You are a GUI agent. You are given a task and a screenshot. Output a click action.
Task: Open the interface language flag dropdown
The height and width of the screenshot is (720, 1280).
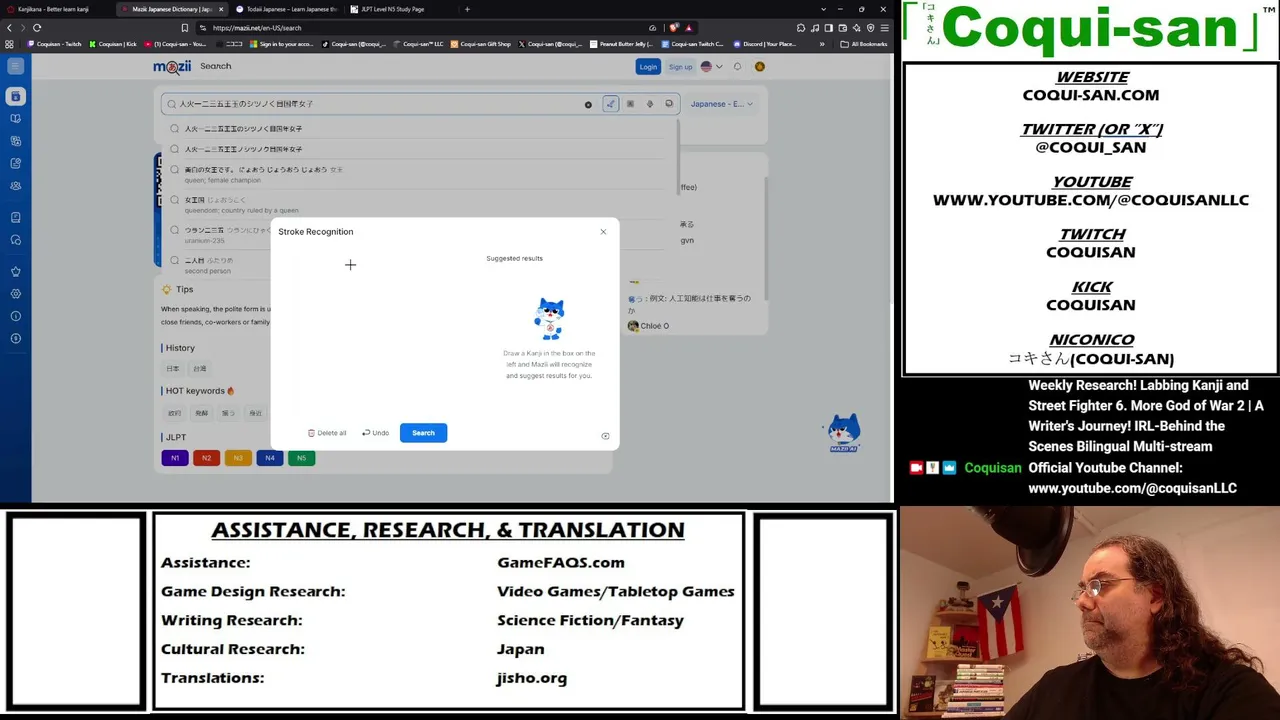point(711,67)
